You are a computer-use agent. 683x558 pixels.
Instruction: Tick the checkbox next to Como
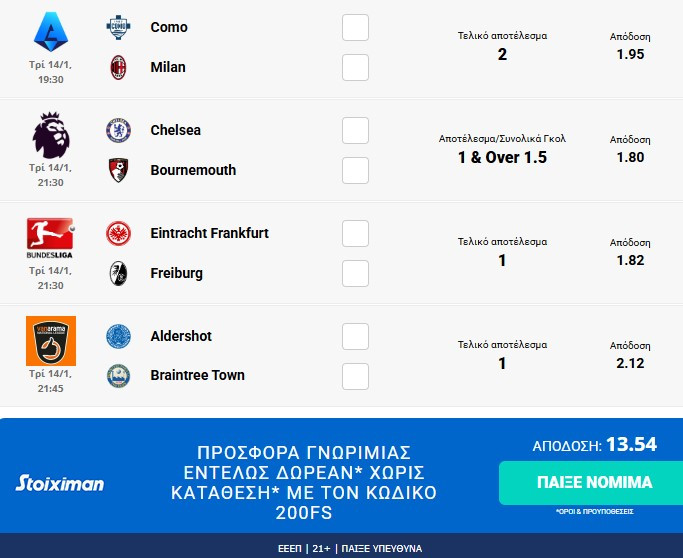(355, 28)
